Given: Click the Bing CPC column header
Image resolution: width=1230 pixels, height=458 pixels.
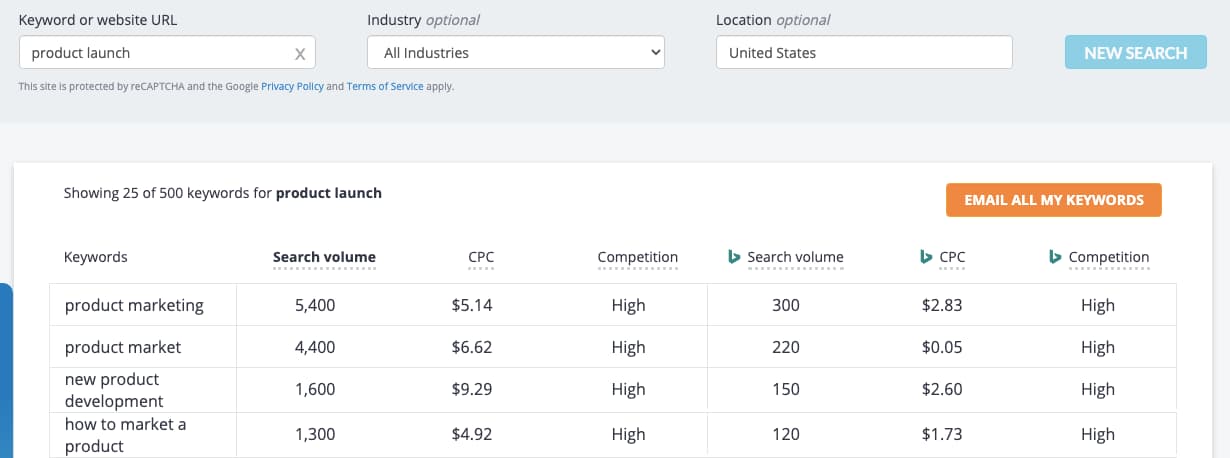Looking at the screenshot, I should click(x=953, y=257).
